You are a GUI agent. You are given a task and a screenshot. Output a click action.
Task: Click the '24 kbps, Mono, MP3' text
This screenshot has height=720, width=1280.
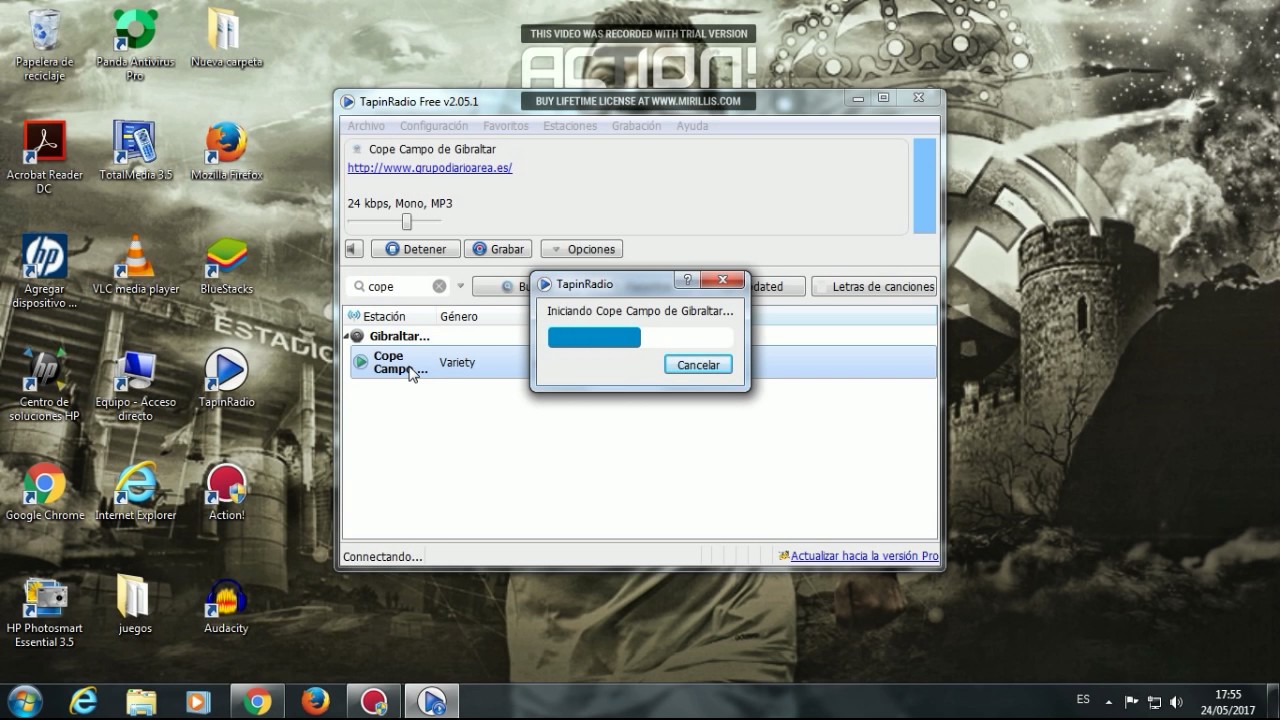[400, 203]
